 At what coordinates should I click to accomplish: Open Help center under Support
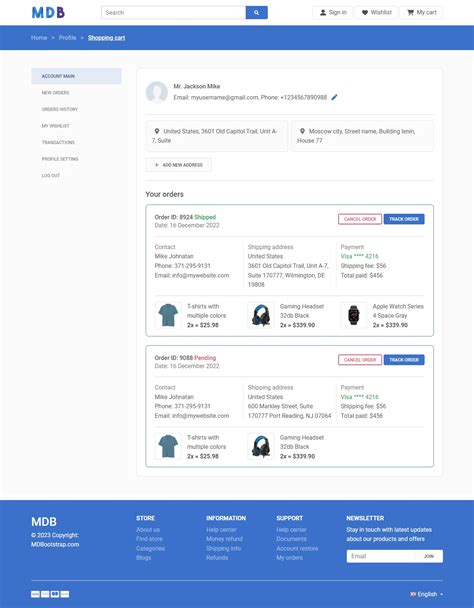(292, 530)
